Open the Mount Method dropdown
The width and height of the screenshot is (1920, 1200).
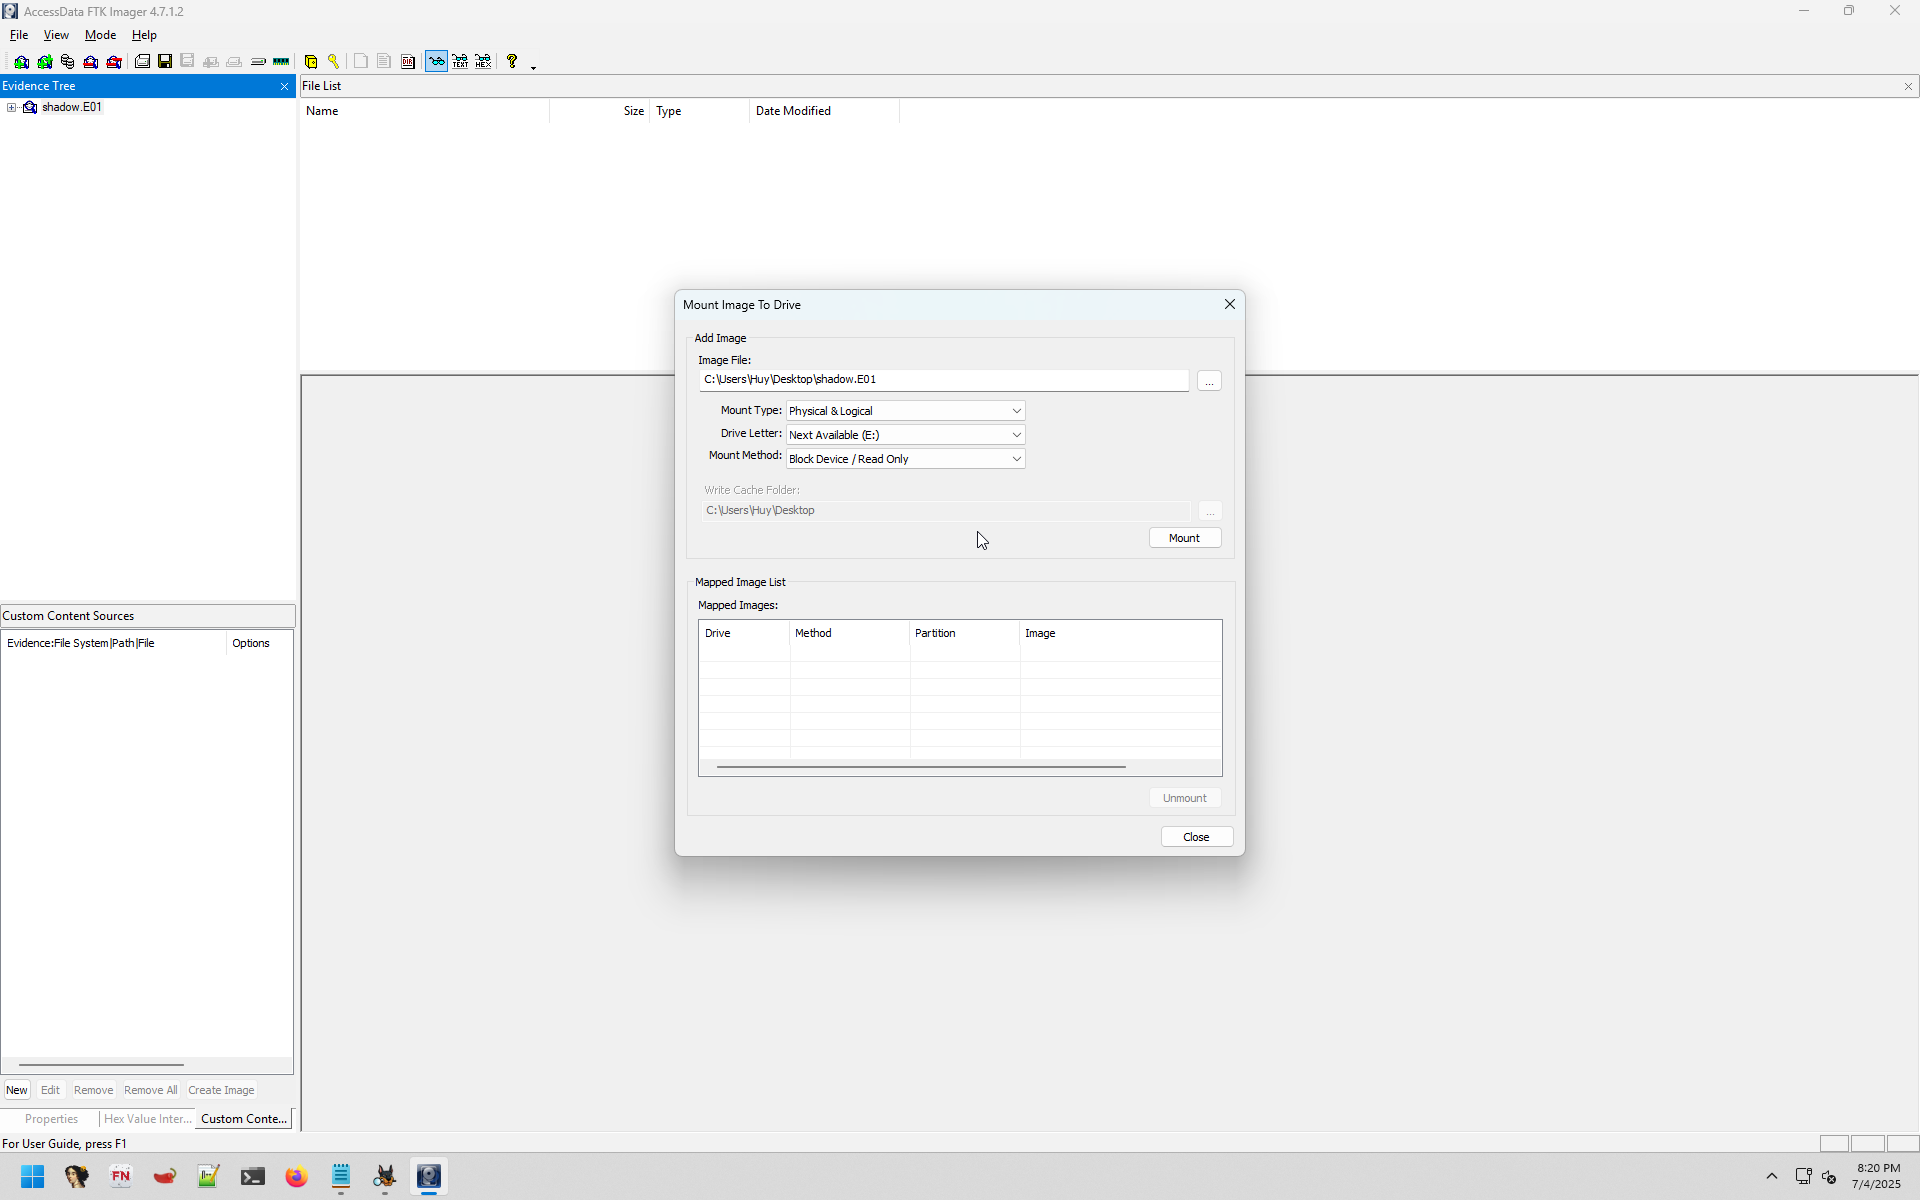pos(905,459)
